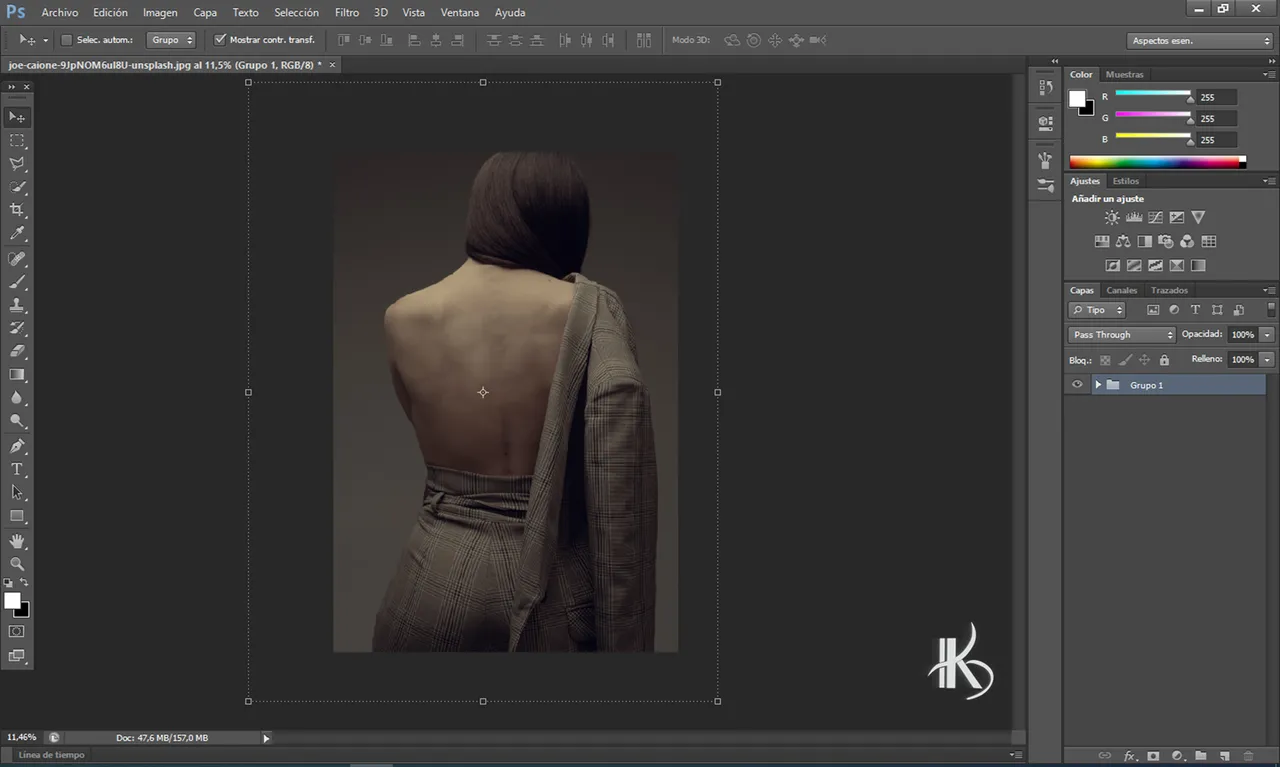Viewport: 1280px width, 767px height.
Task: Select the Rectangle shape tool
Action: [17, 516]
